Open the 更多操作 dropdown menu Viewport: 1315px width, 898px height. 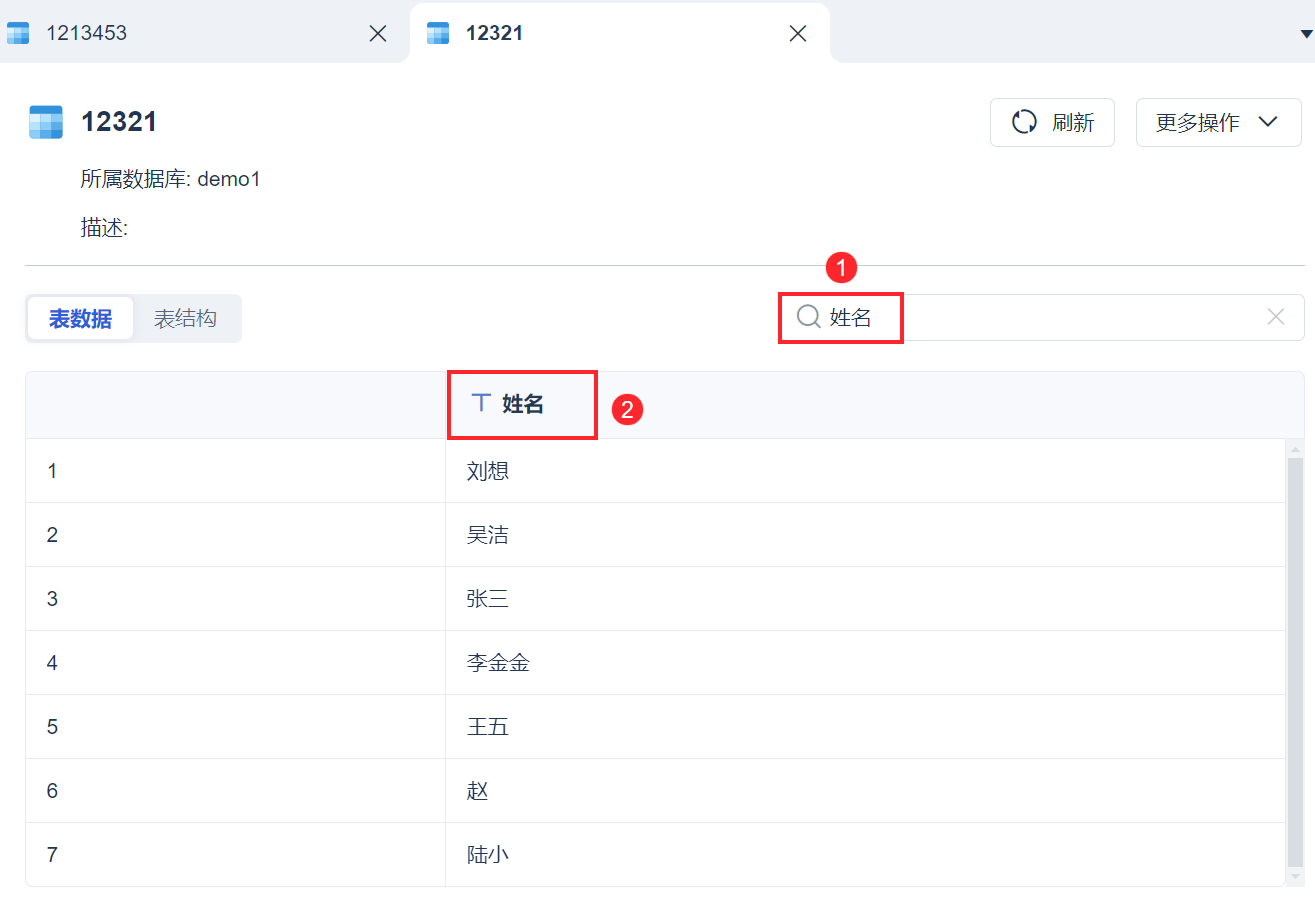click(x=1218, y=122)
